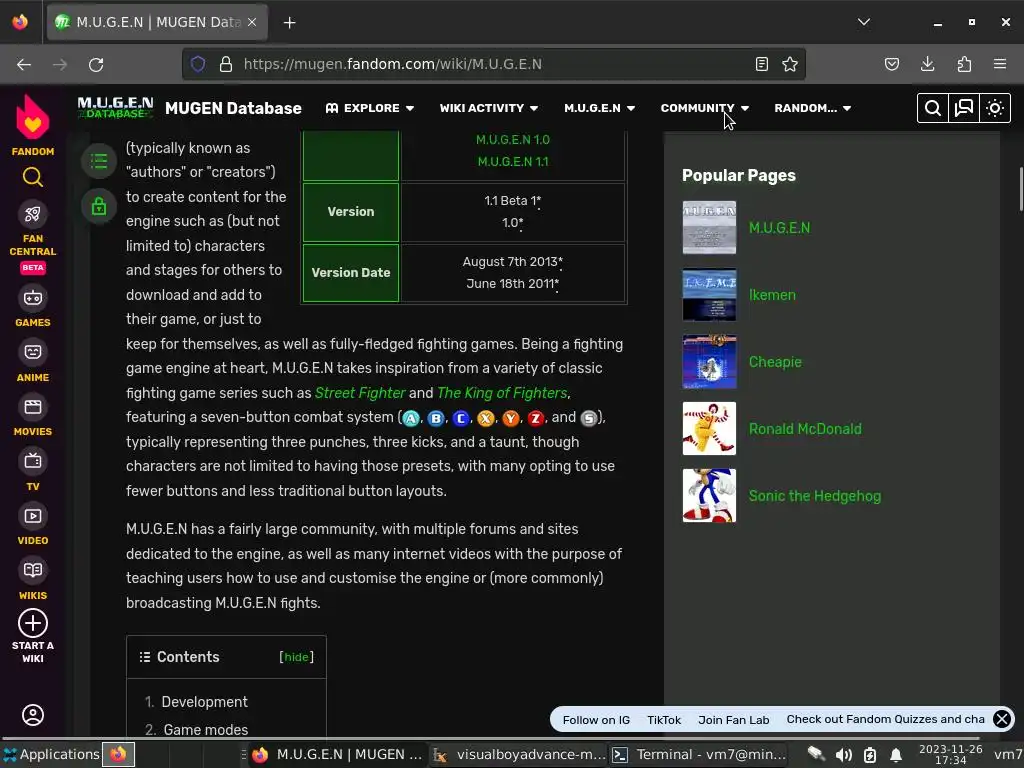Open Follow on IG link
This screenshot has width=1024, height=768.
coord(596,720)
